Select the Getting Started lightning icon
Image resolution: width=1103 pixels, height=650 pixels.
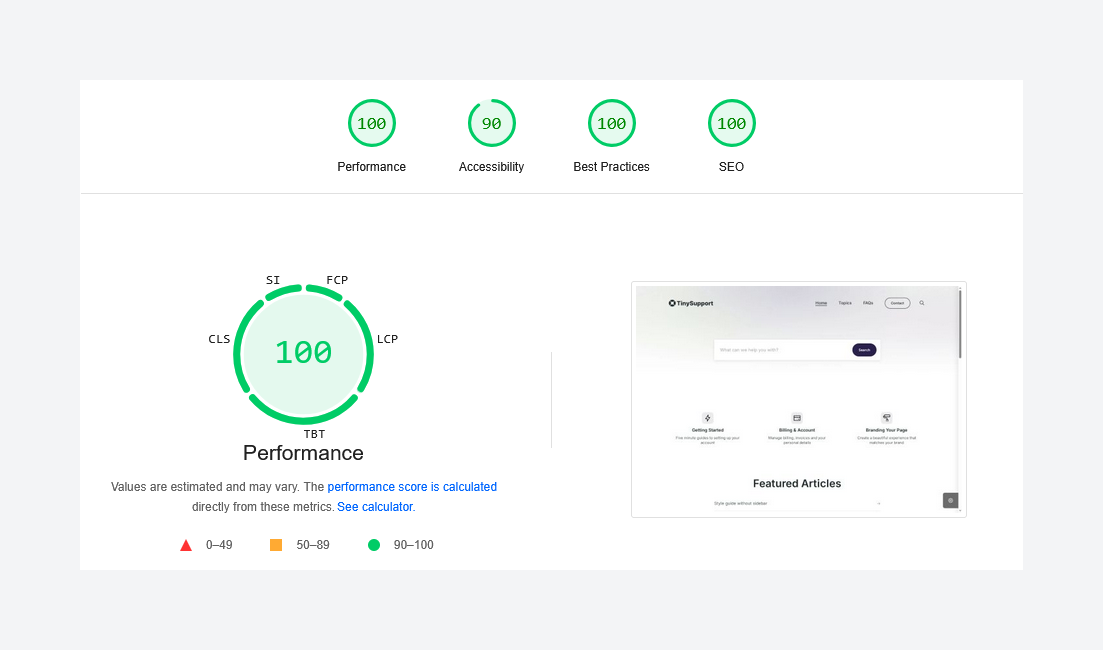point(707,418)
